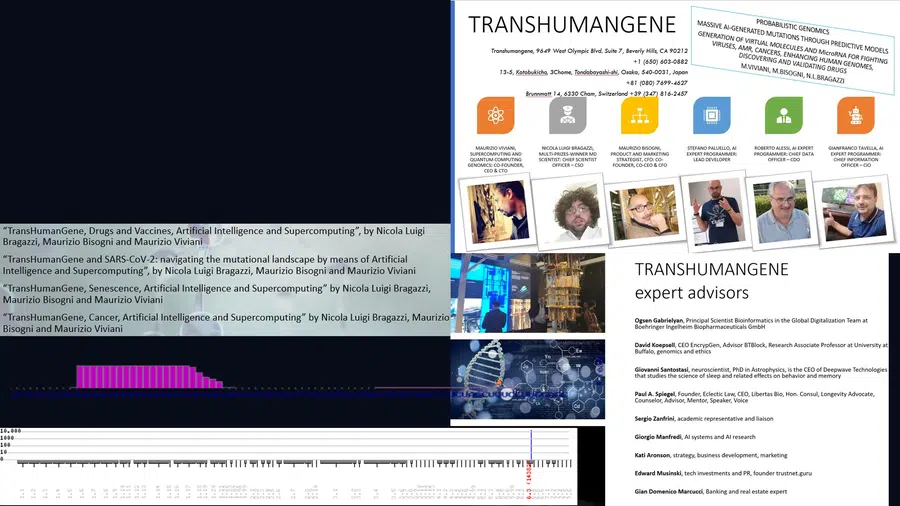
Task: Select advisor Edward Musinski's entry
Action: 723,474
